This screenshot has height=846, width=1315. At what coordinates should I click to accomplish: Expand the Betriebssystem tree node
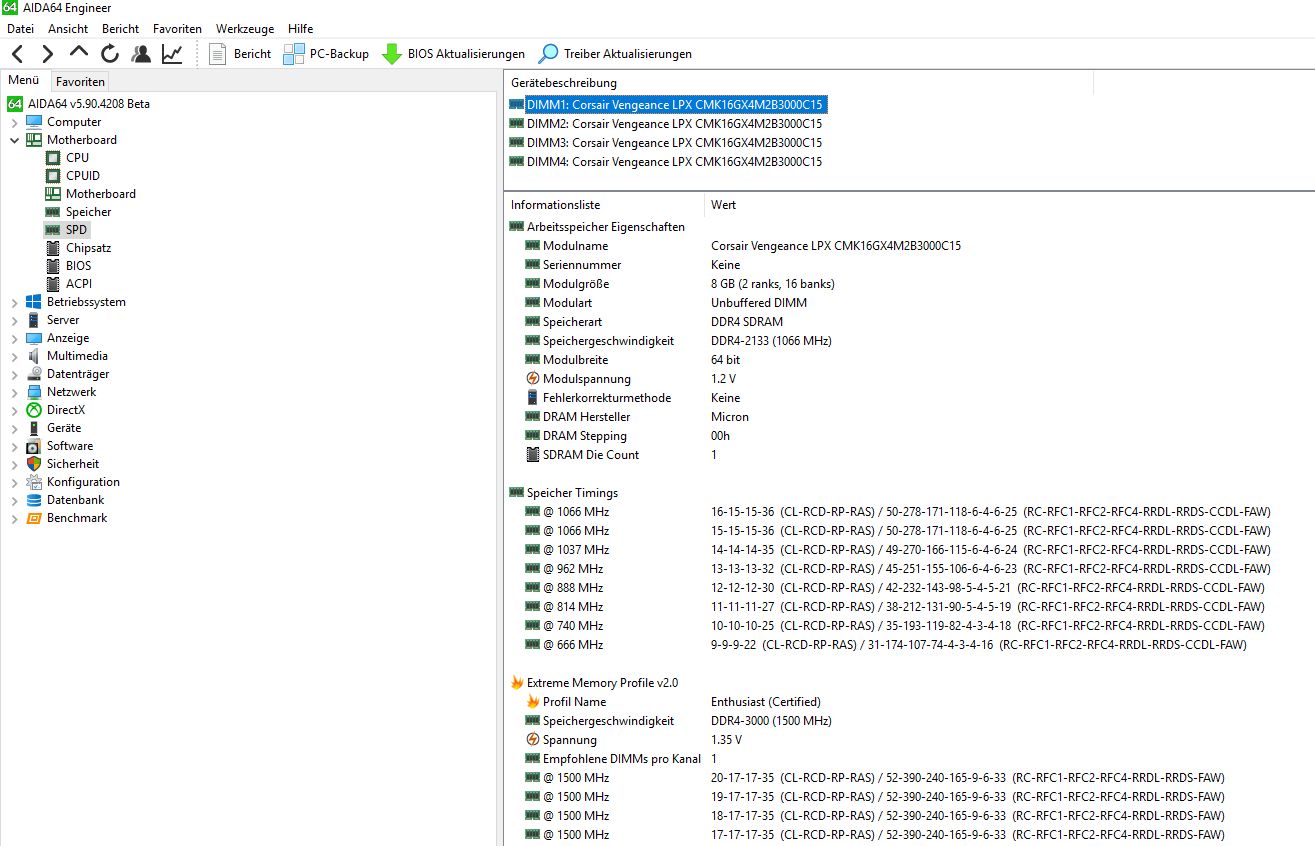(14, 302)
